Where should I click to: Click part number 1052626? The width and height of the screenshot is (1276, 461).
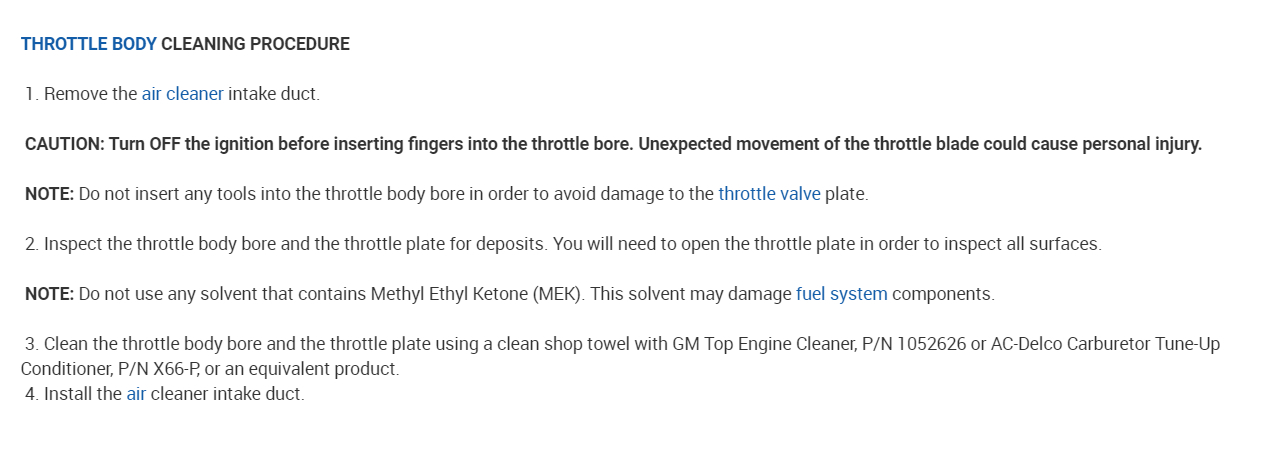tap(931, 344)
